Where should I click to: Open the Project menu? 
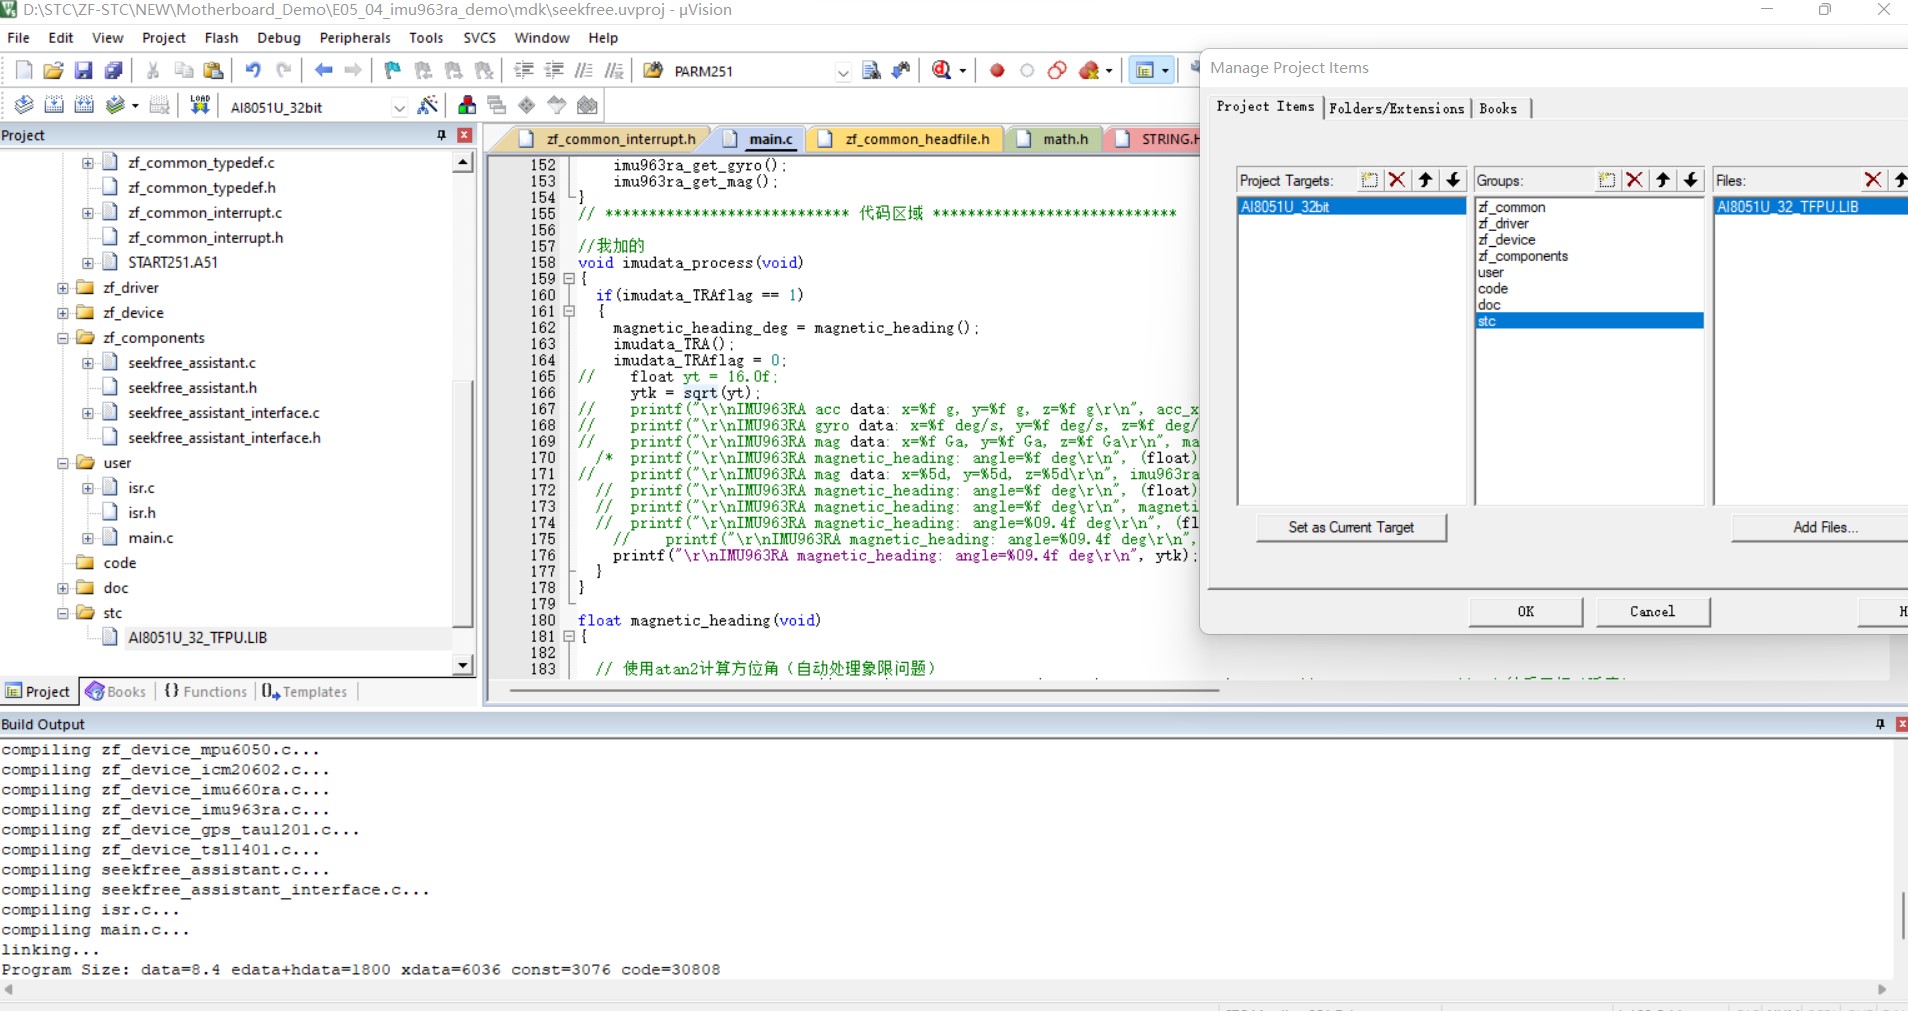coord(164,38)
